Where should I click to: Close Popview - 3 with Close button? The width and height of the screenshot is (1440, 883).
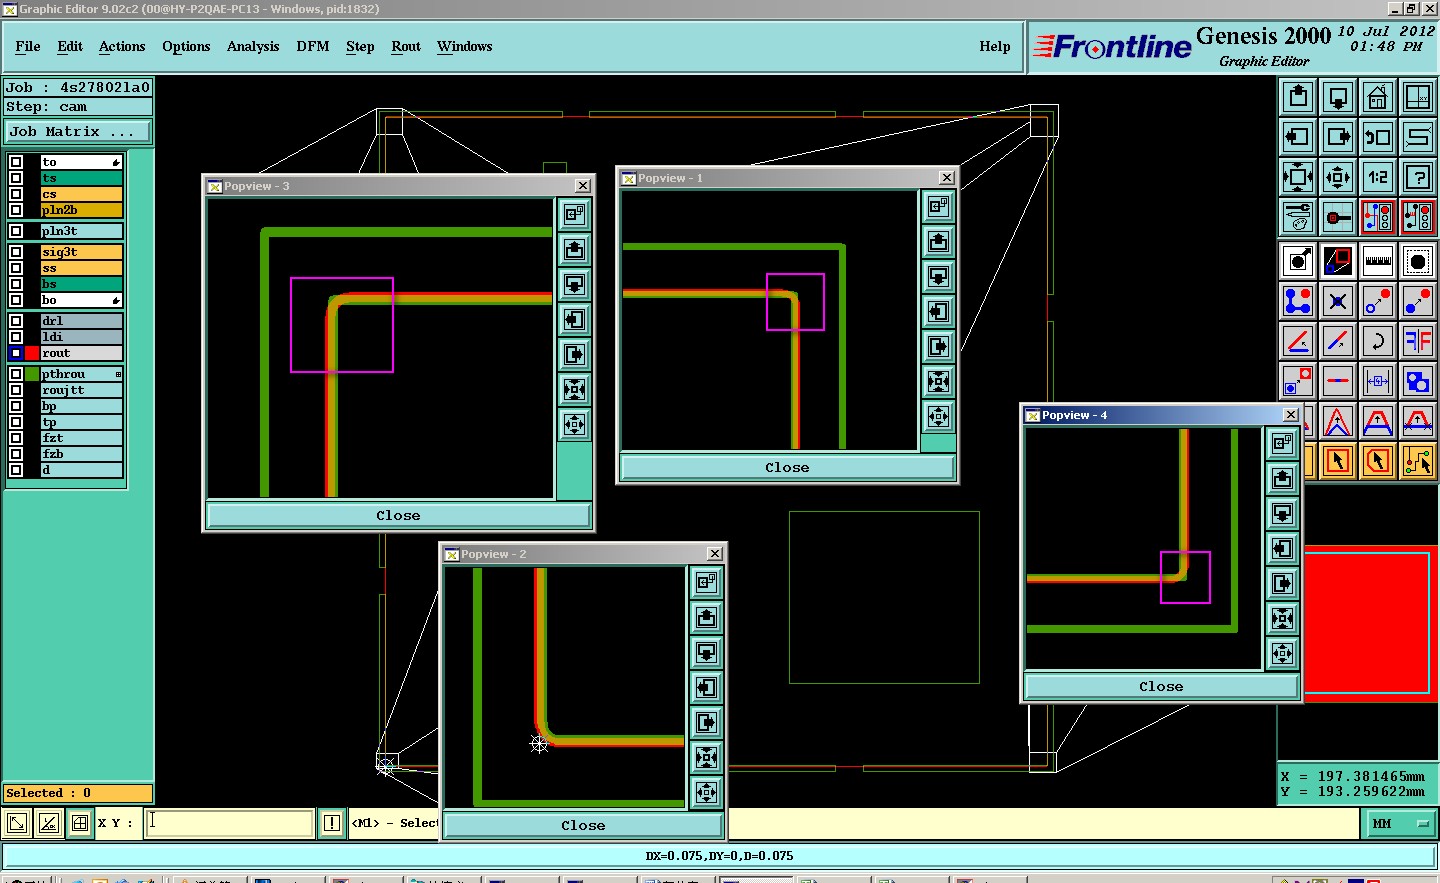[398, 515]
